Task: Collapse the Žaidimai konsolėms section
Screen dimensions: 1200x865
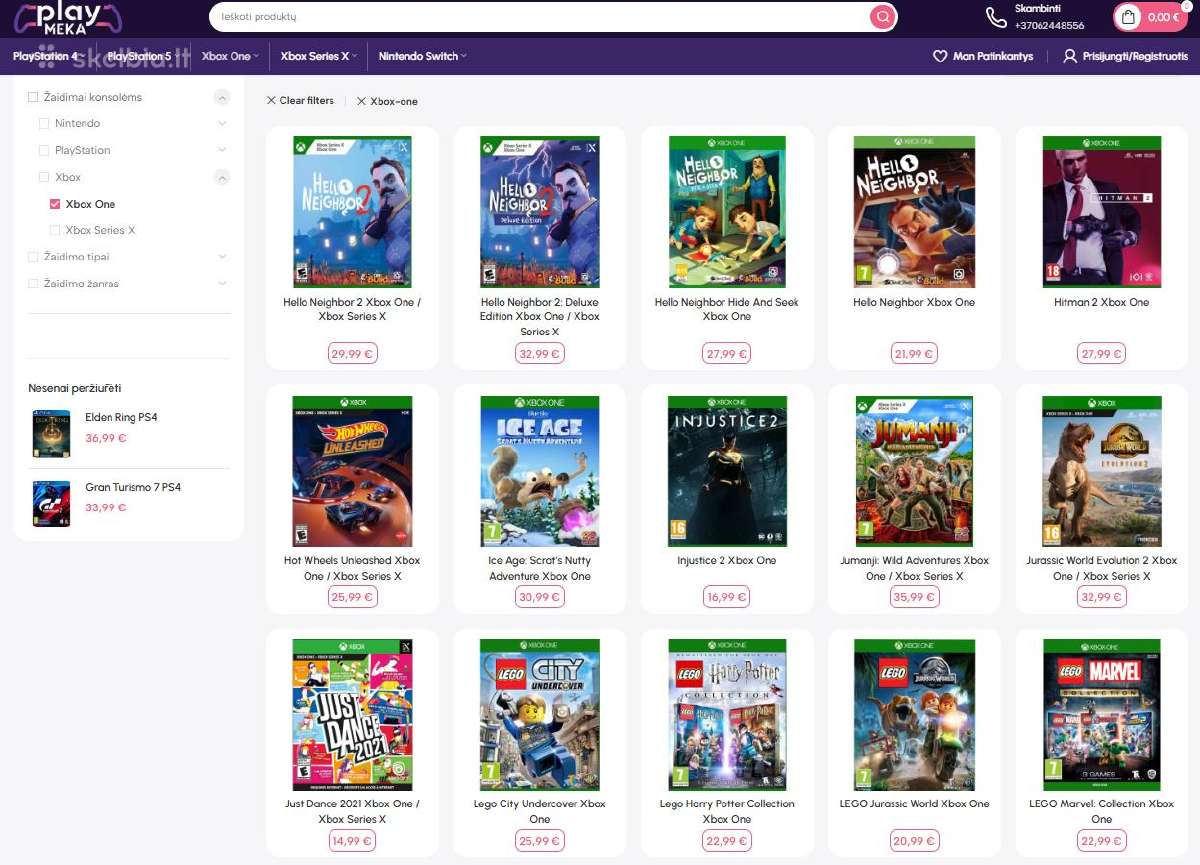Action: point(222,97)
